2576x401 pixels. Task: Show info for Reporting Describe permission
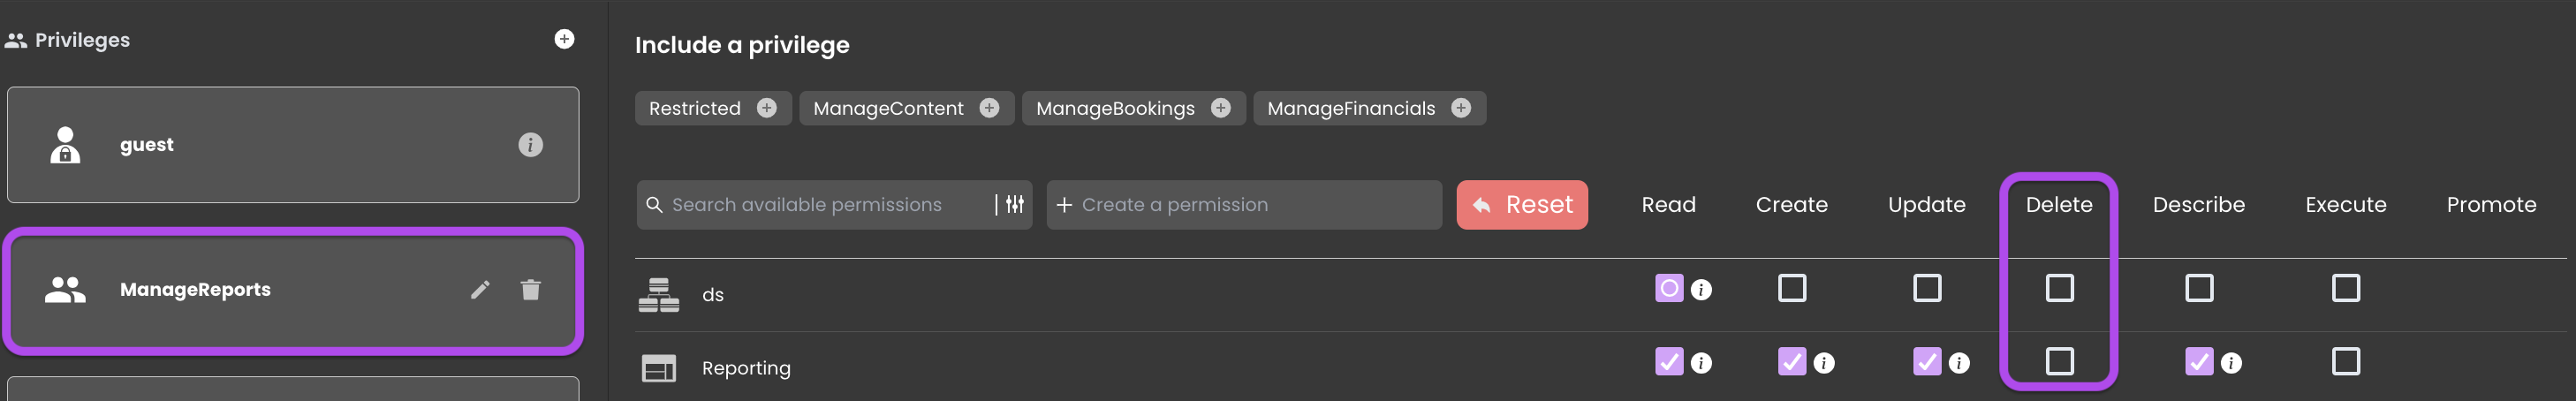[2231, 363]
